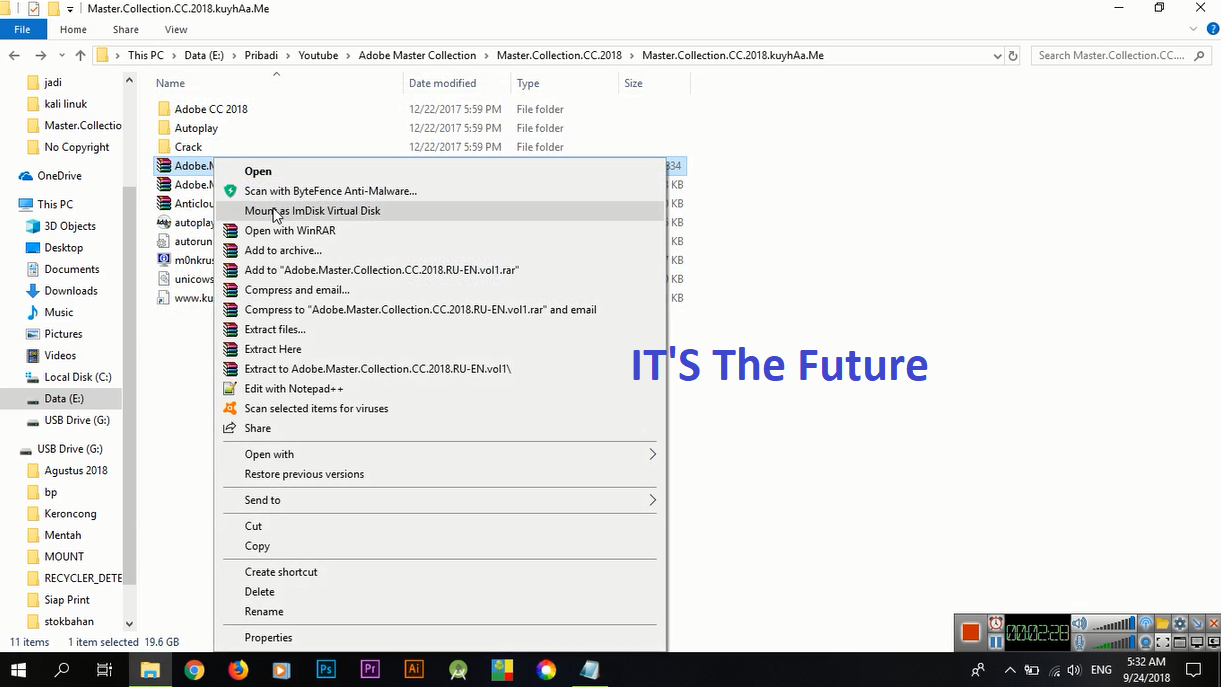Enable webcam capture in the recorder

1146,643
